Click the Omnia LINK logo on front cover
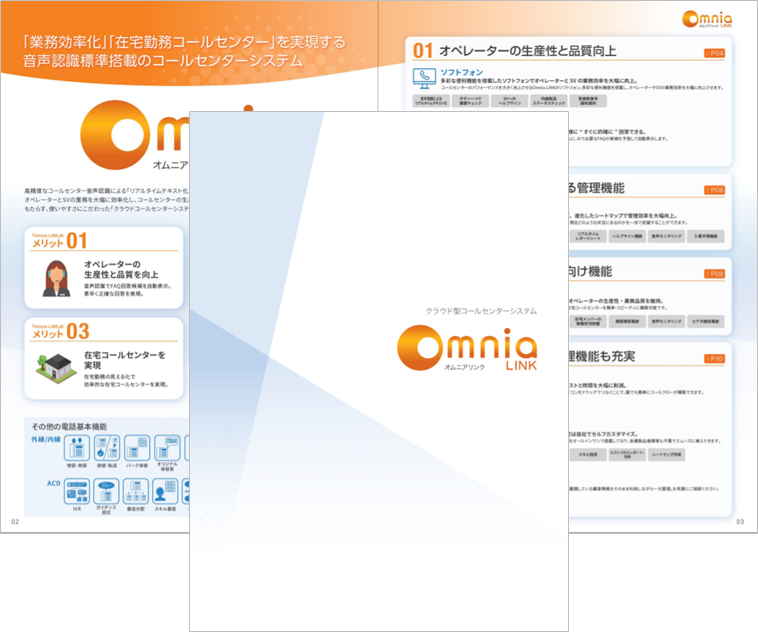The height and width of the screenshot is (632, 758). pyautogui.click(x=467, y=348)
